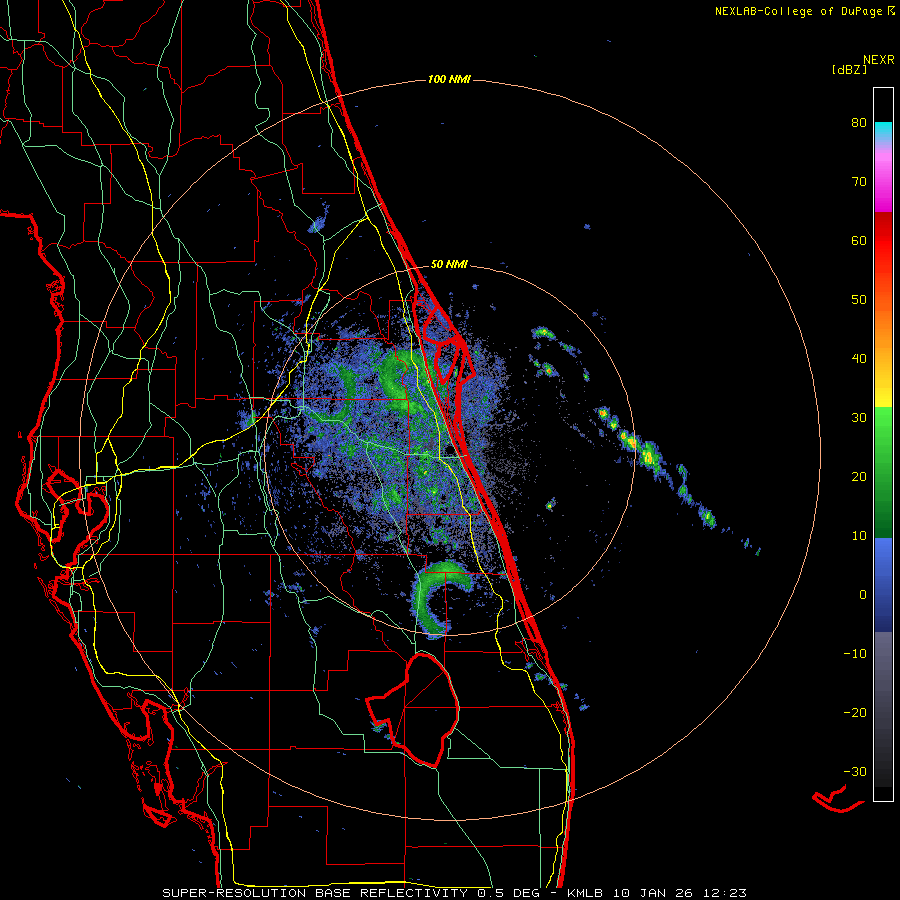Click the 10 value on the dBZ scale
This screenshot has height=900, width=900.
point(859,536)
